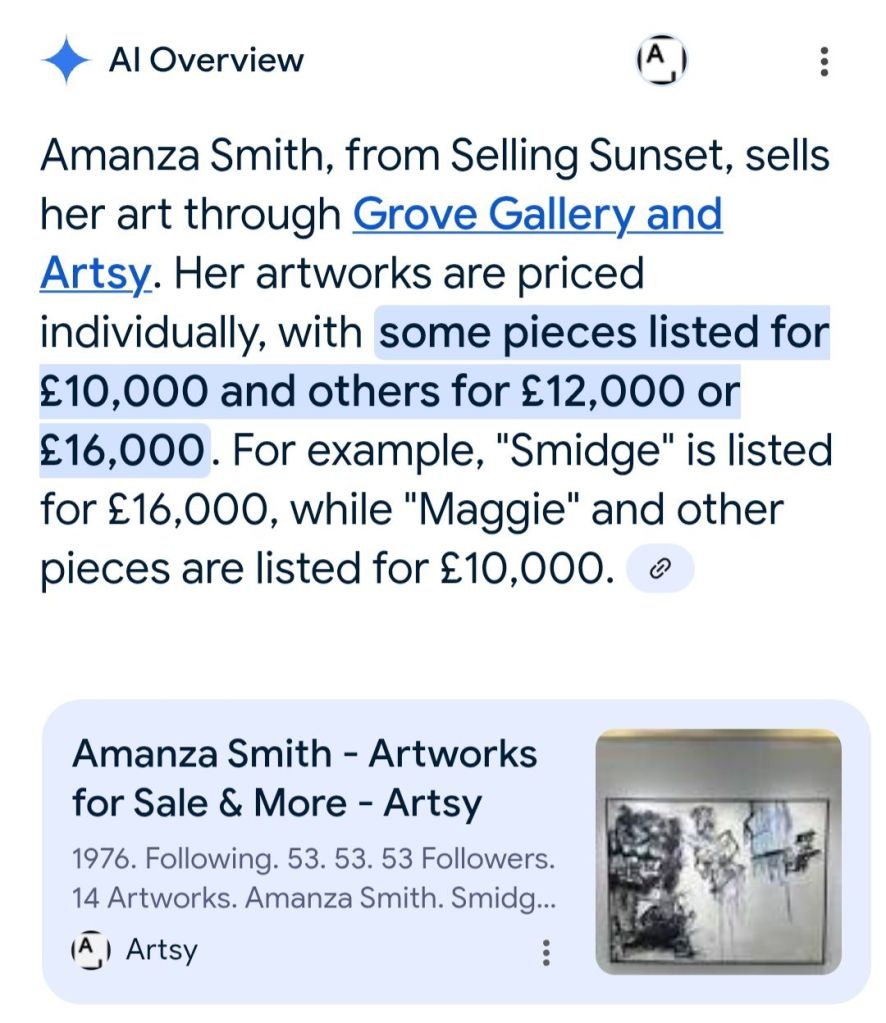
Task: Click the "AI Overview" heading text
Action: coord(206,61)
